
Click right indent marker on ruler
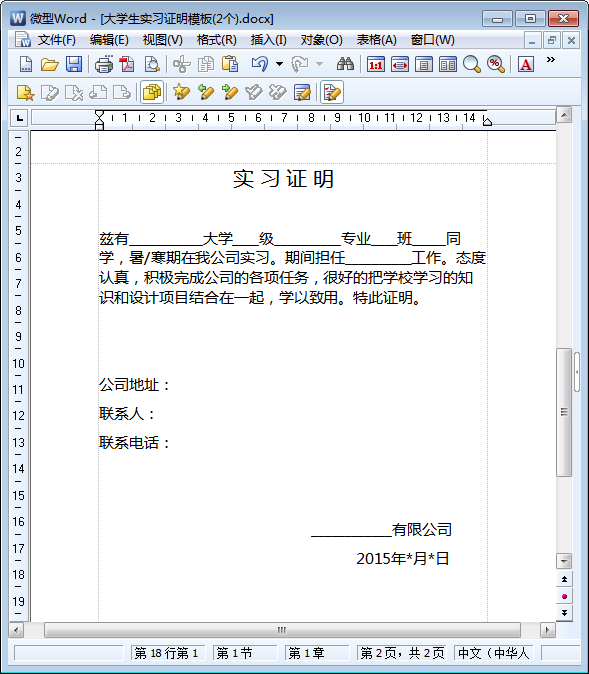[487, 122]
